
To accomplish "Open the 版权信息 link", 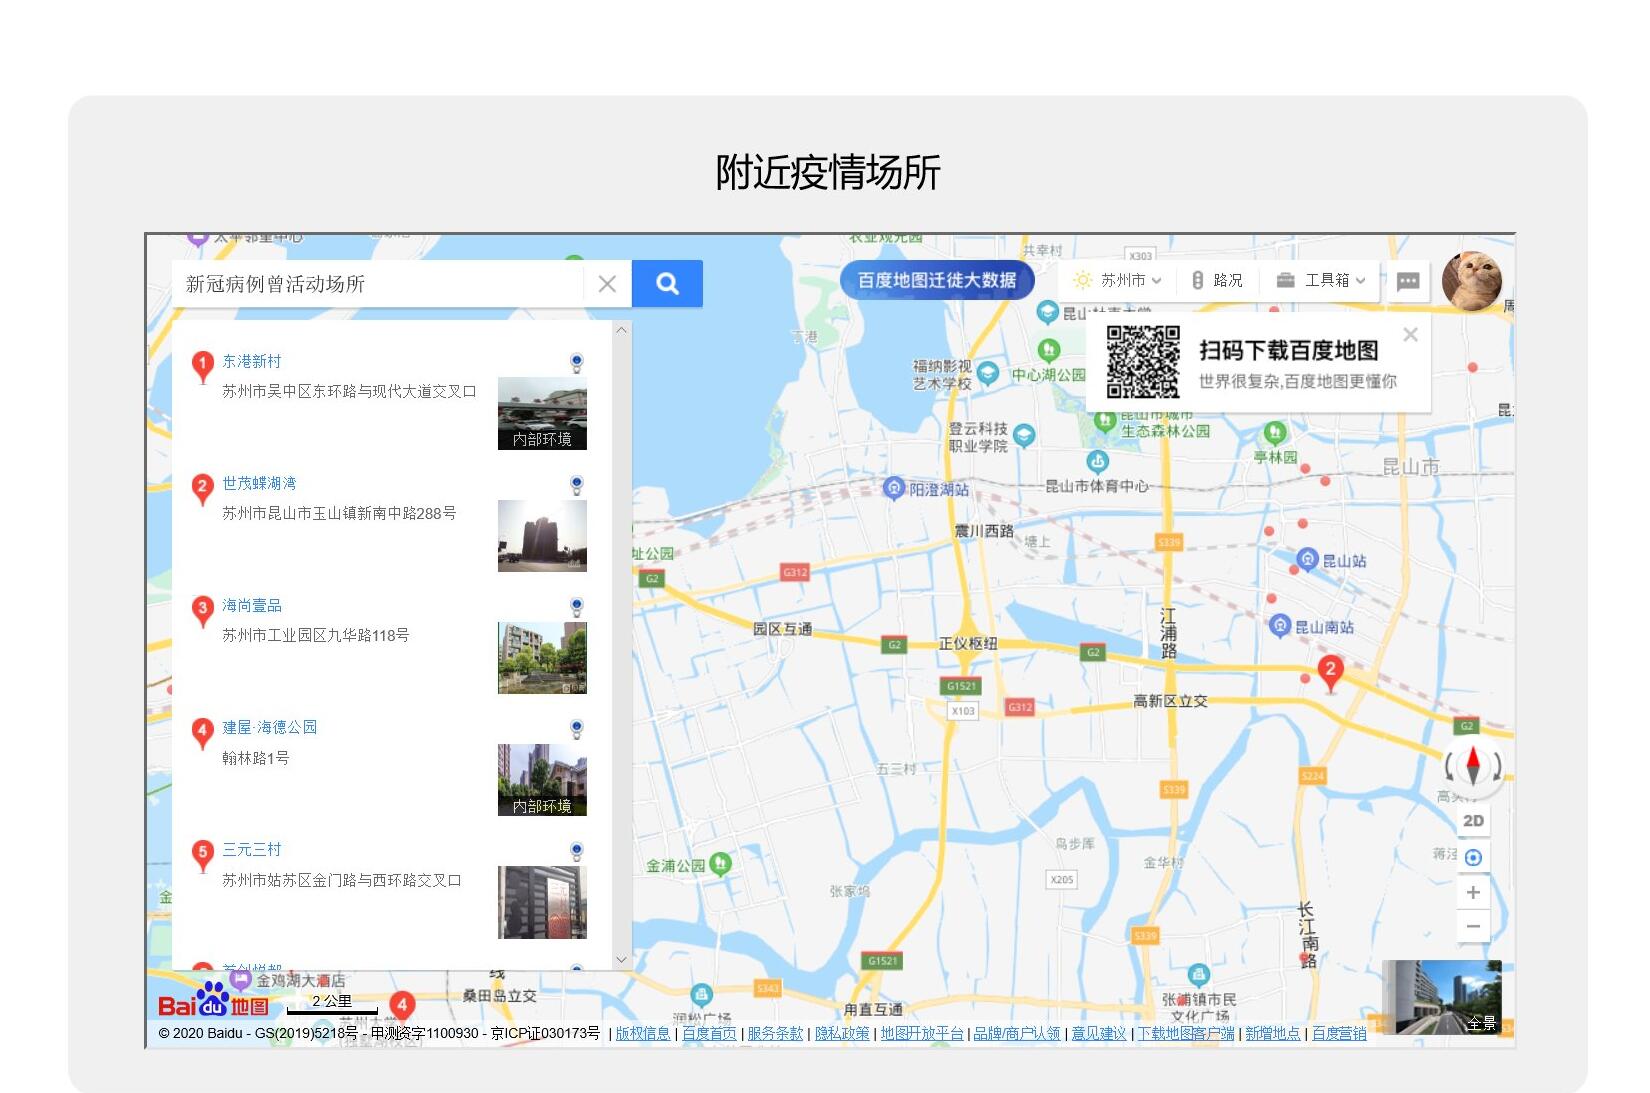I will [643, 1034].
